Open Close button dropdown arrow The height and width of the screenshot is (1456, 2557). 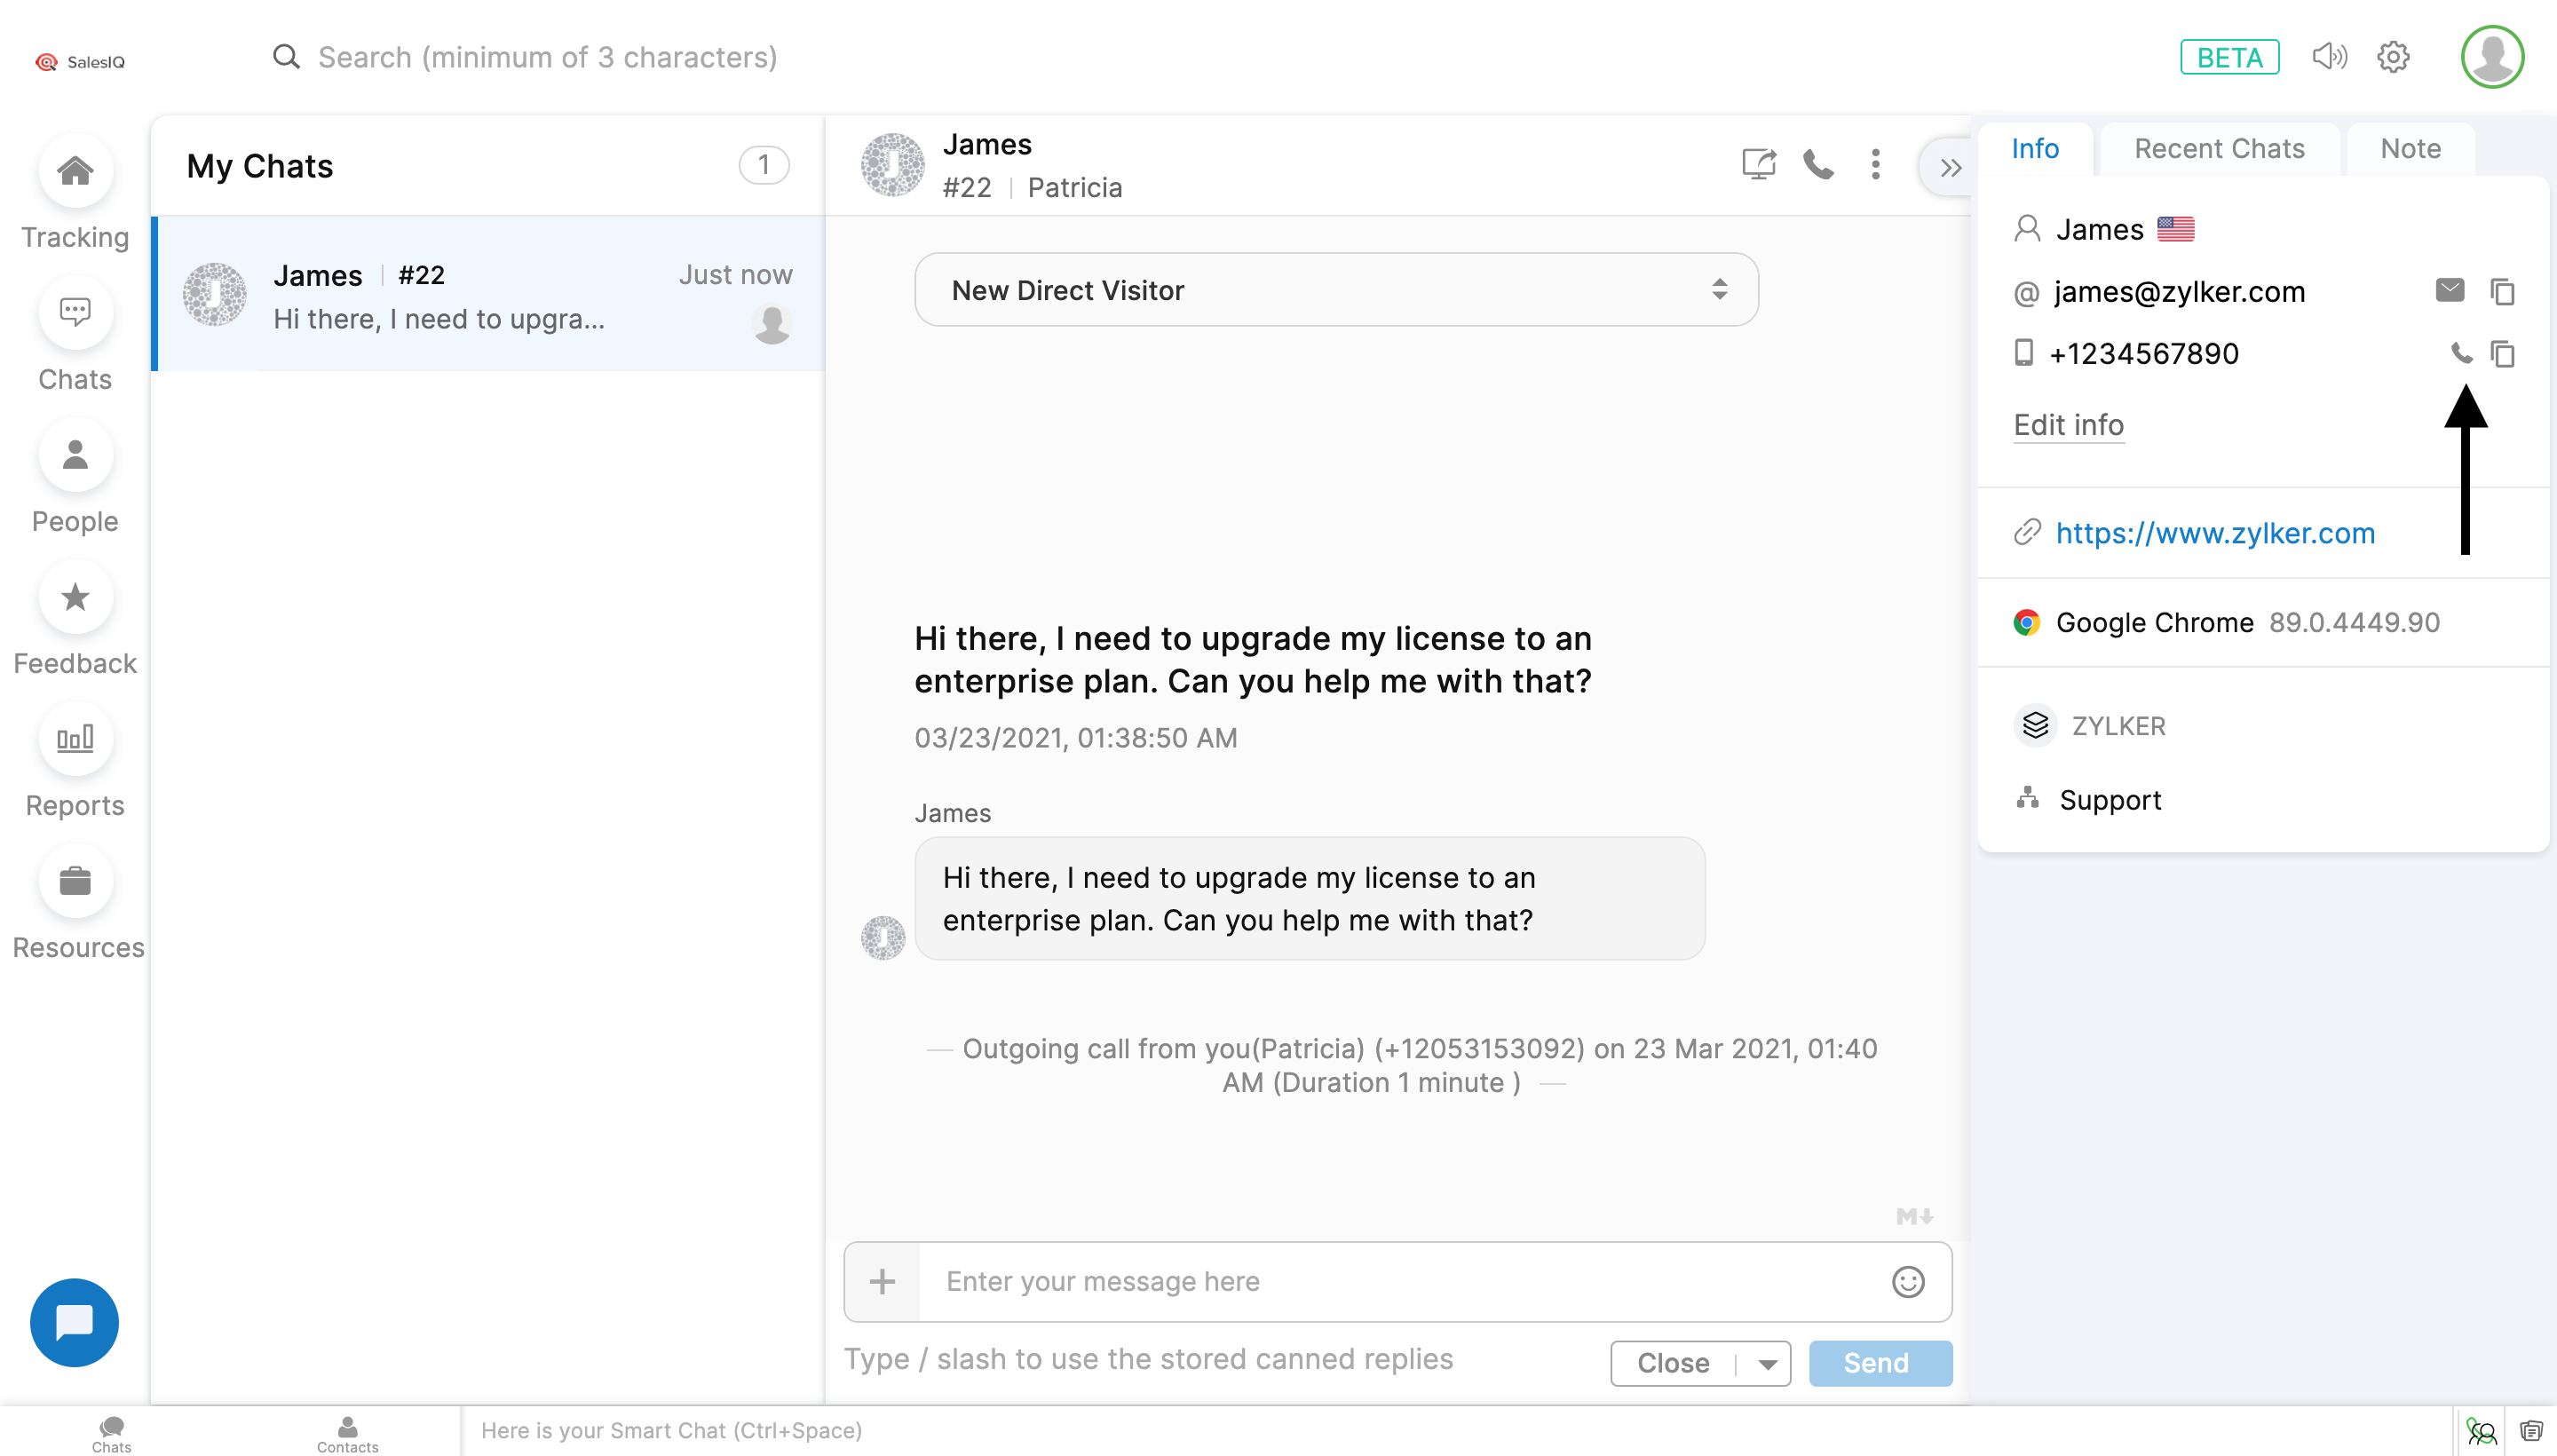pyautogui.click(x=1767, y=1364)
